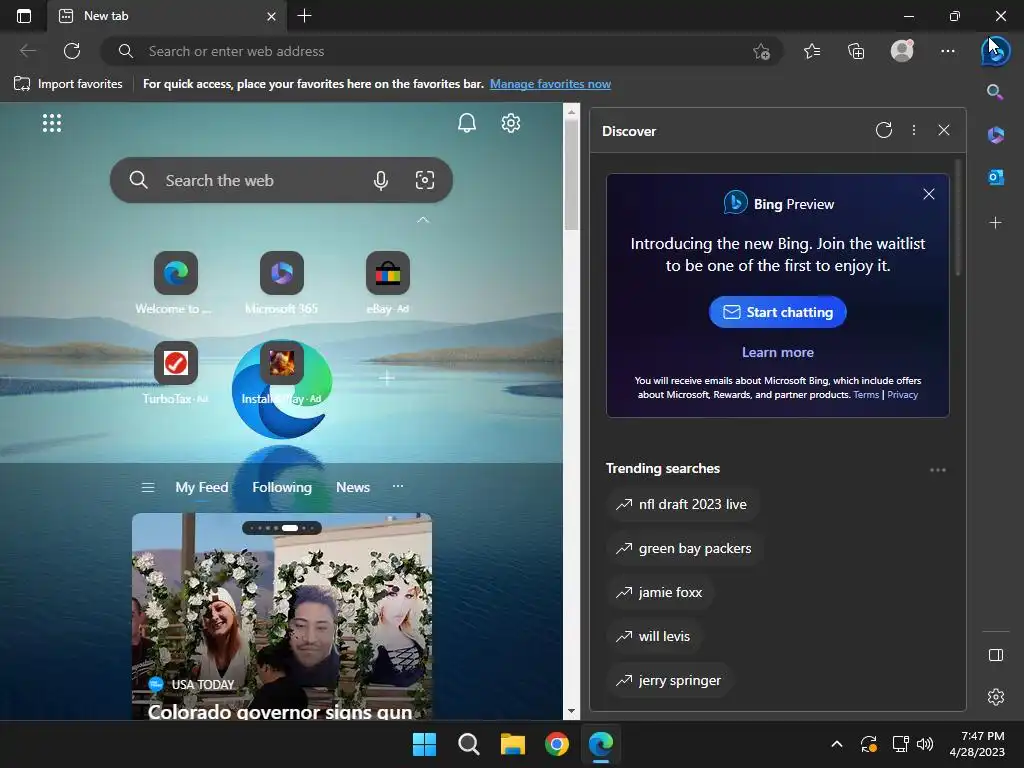
Task: Open Settings and more ellipsis menu
Action: click(948, 51)
